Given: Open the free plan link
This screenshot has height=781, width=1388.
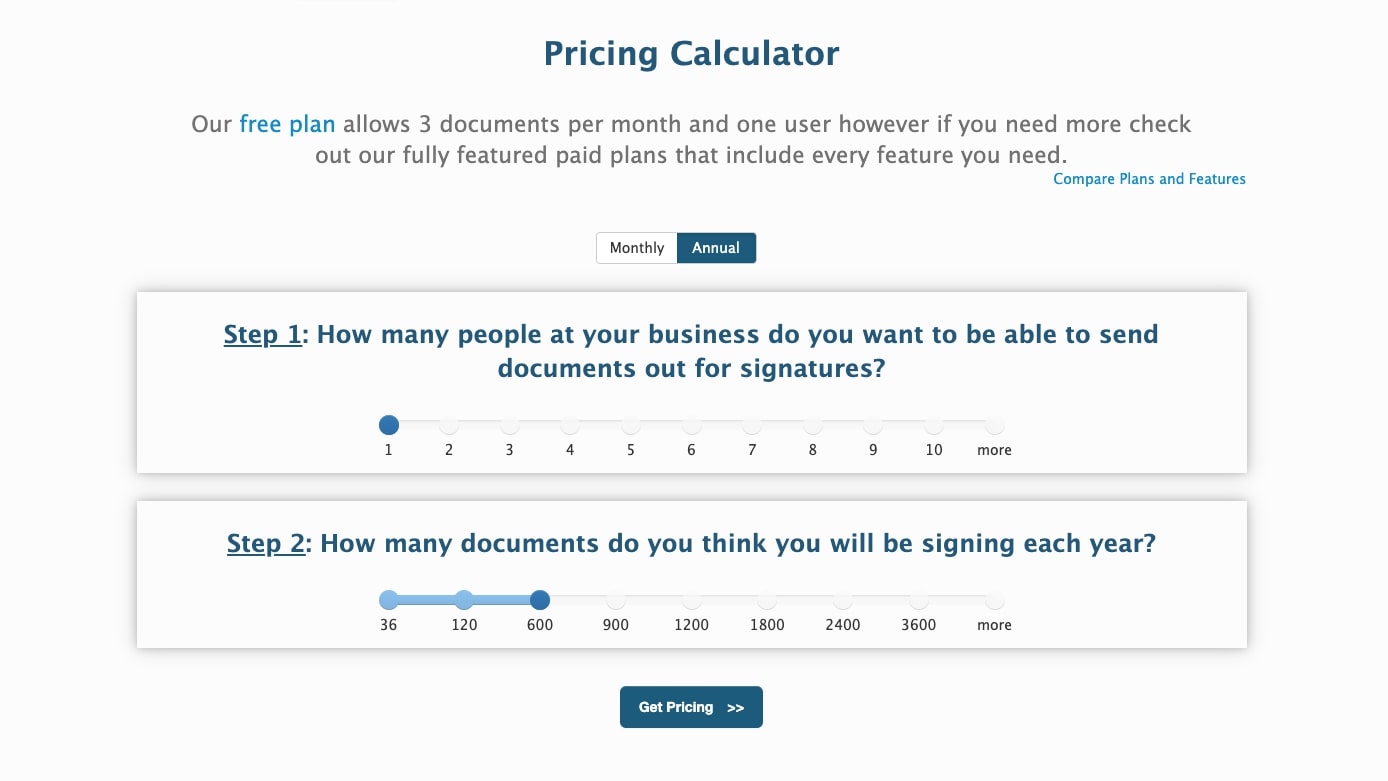Looking at the screenshot, I should tap(287, 125).
